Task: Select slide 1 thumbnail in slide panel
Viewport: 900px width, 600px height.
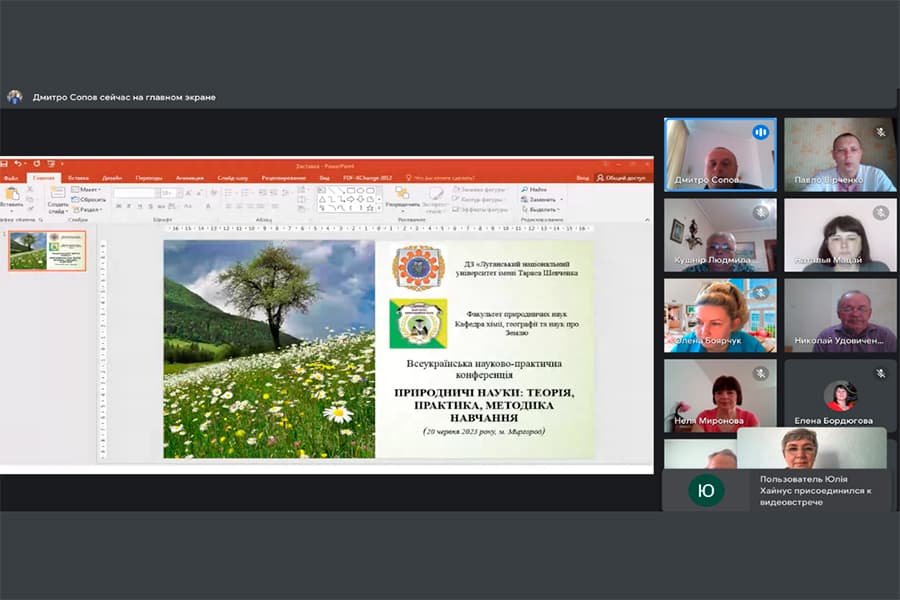Action: (x=47, y=251)
